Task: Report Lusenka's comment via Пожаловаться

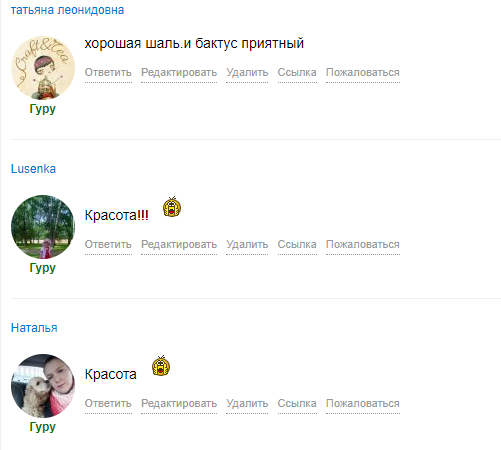Action: (x=363, y=244)
